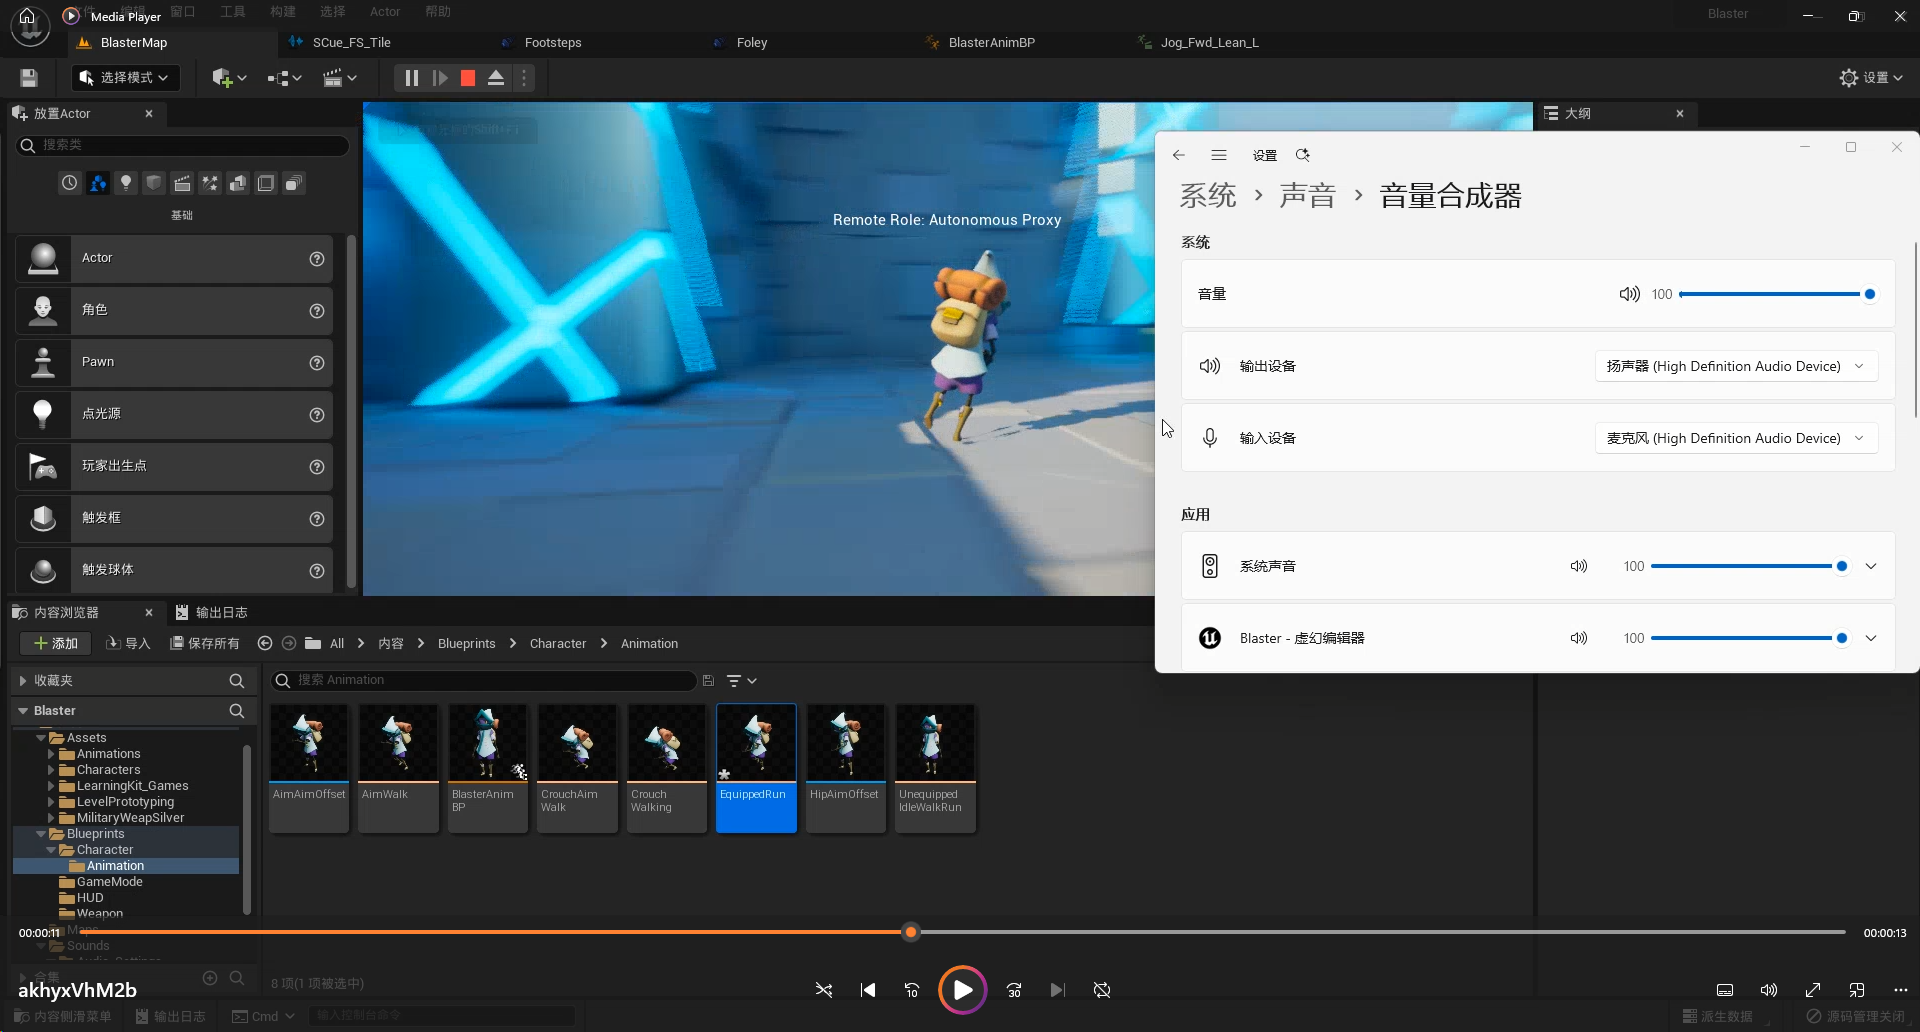Click the save icon in Unreal toolbar

click(29, 78)
